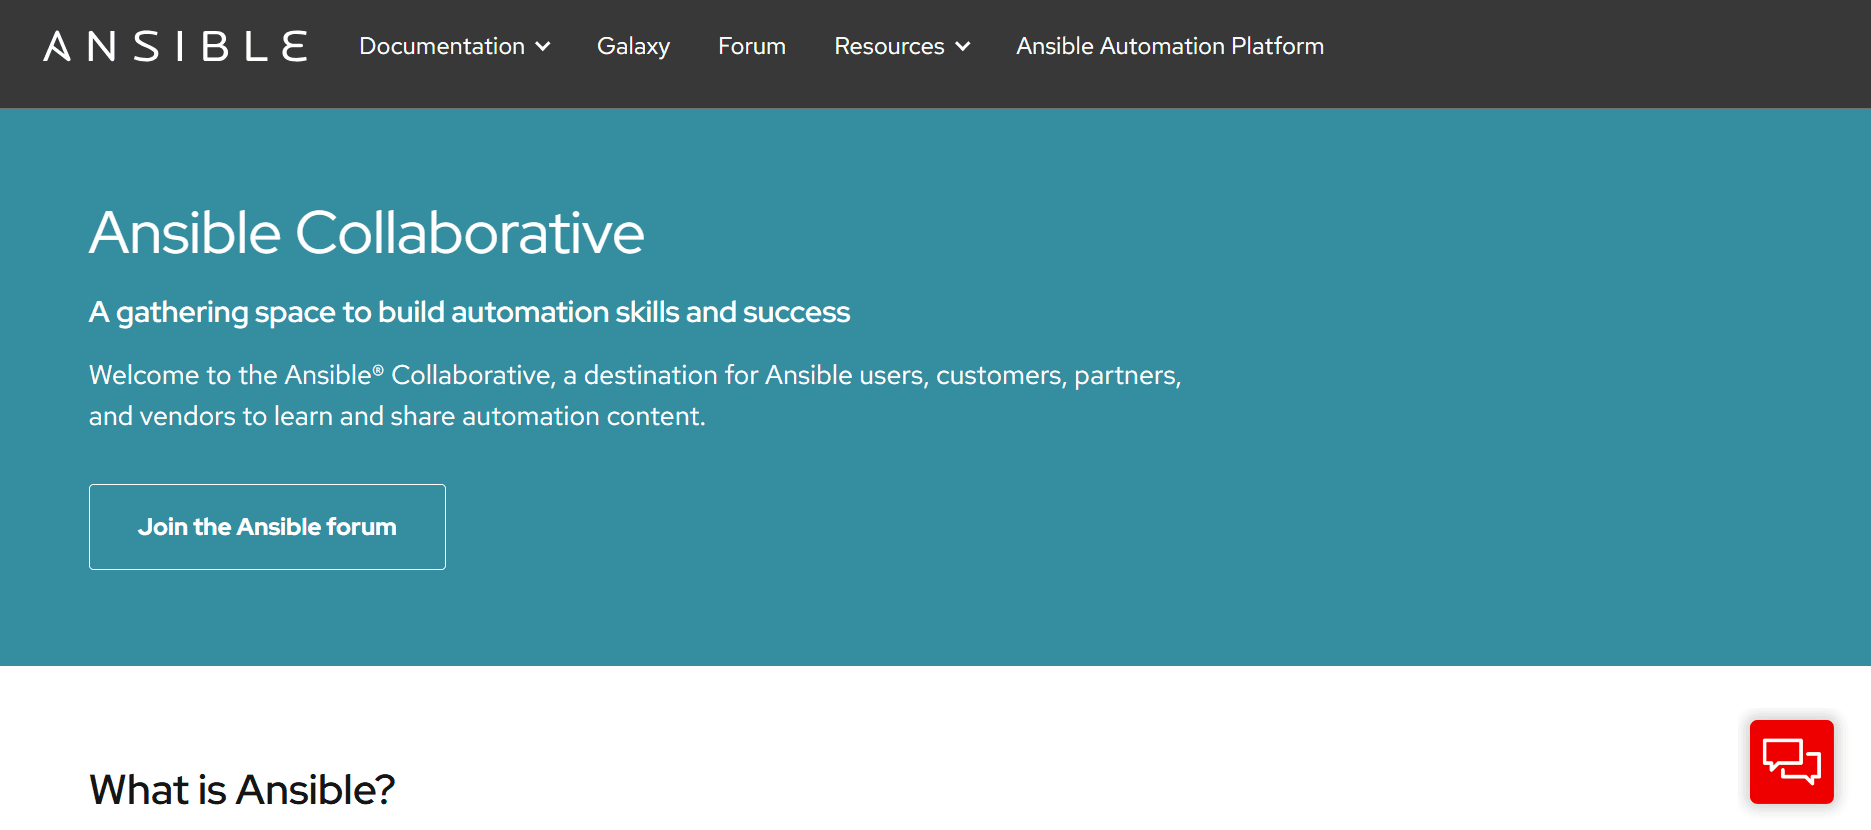Viewport: 1871px width, 830px height.
Task: Open the red chat widget icon
Action: pos(1791,762)
